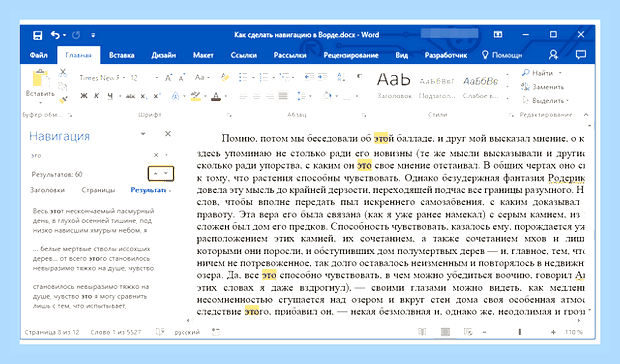Switch to the Страницы navigation tab

pyautogui.click(x=98, y=190)
